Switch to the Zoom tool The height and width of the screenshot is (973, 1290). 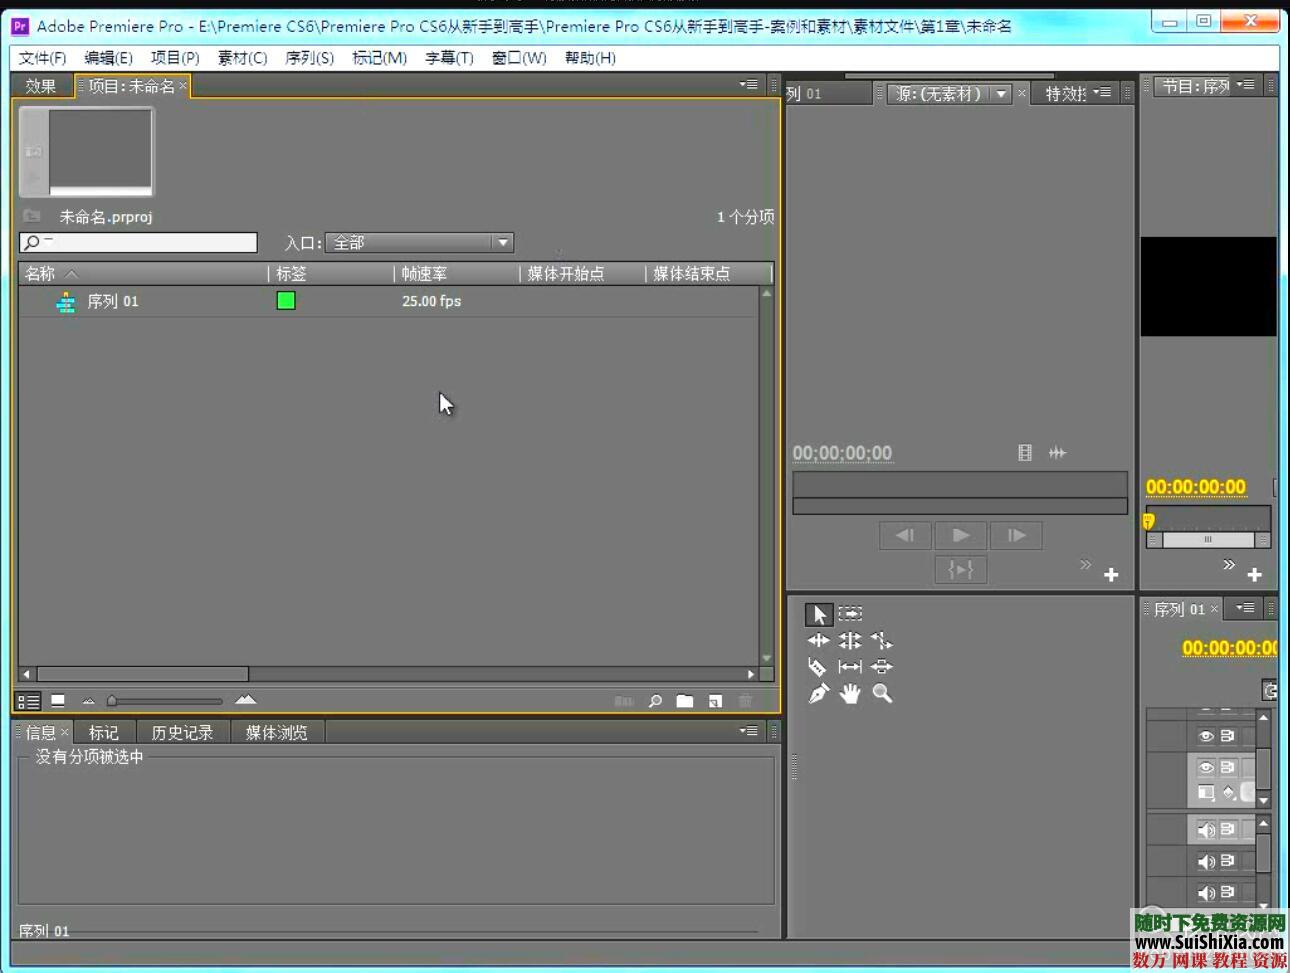click(881, 693)
